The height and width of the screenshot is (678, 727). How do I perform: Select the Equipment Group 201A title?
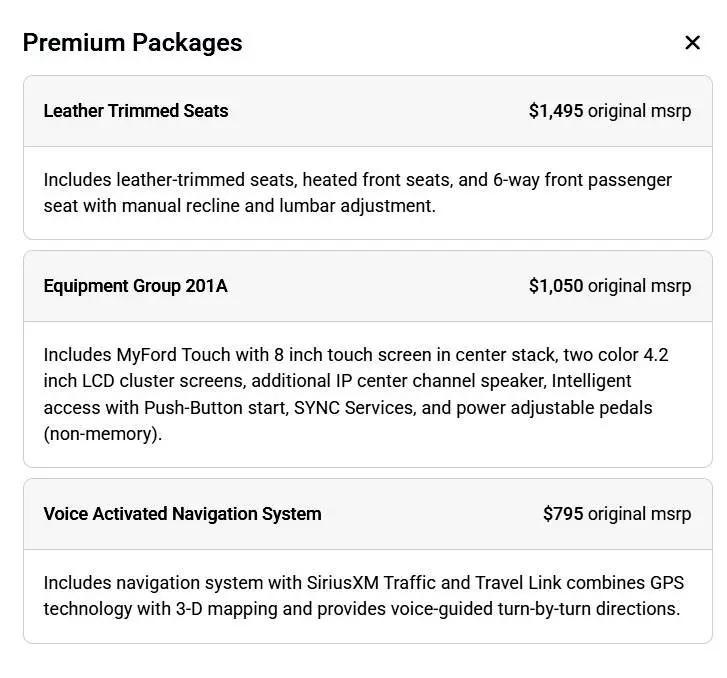pos(135,286)
